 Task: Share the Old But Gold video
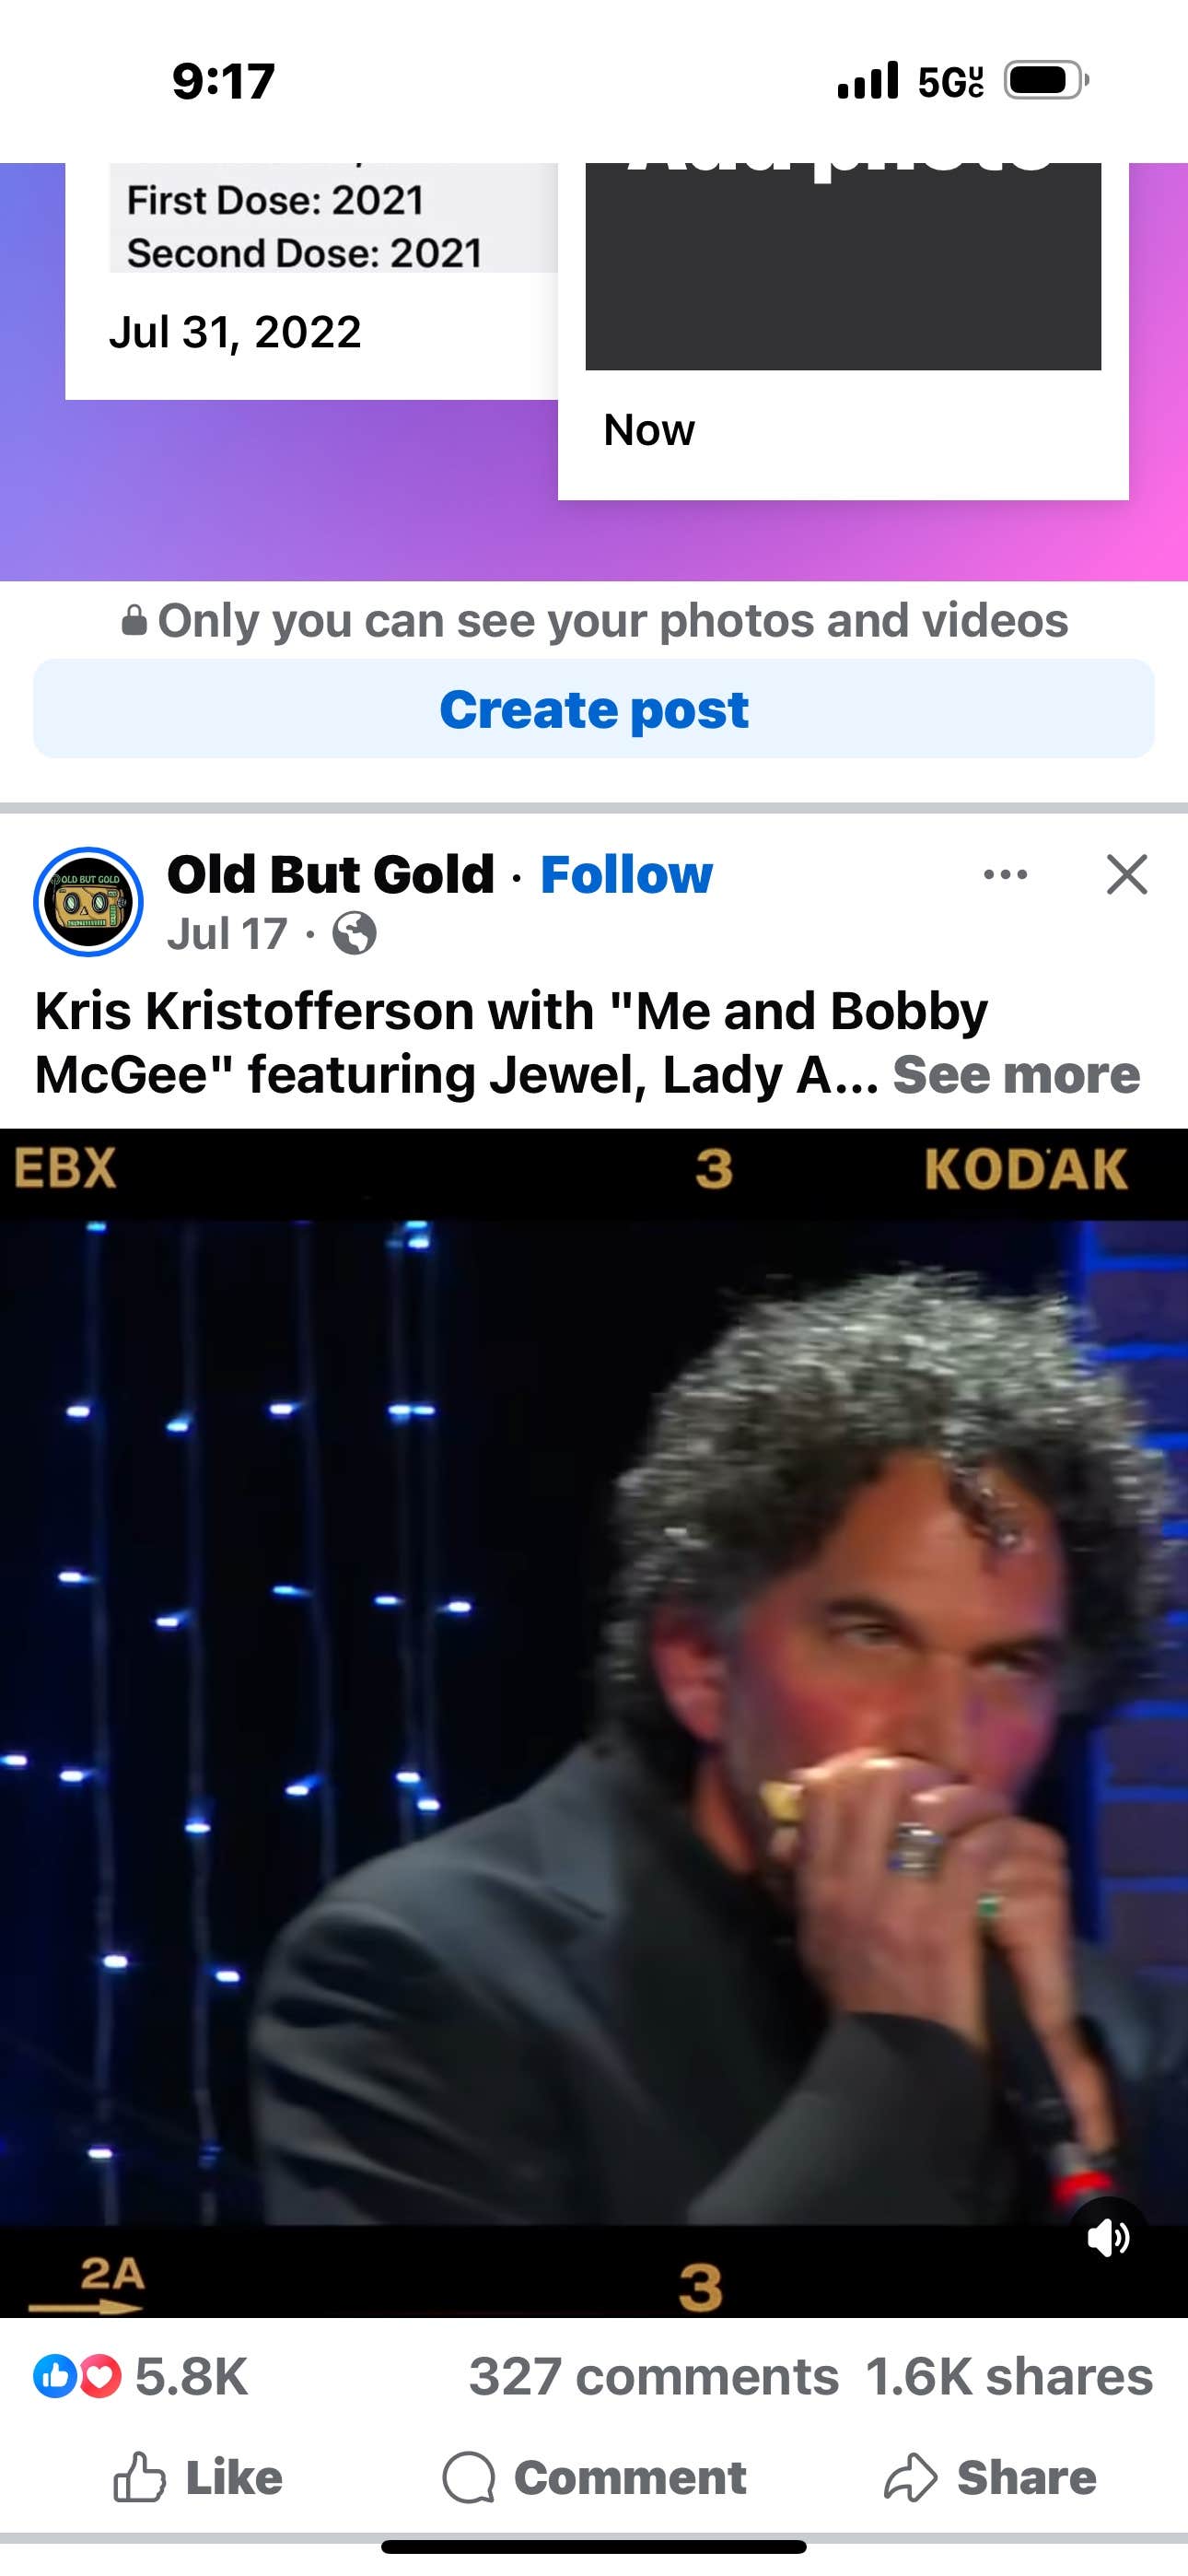(990, 2477)
